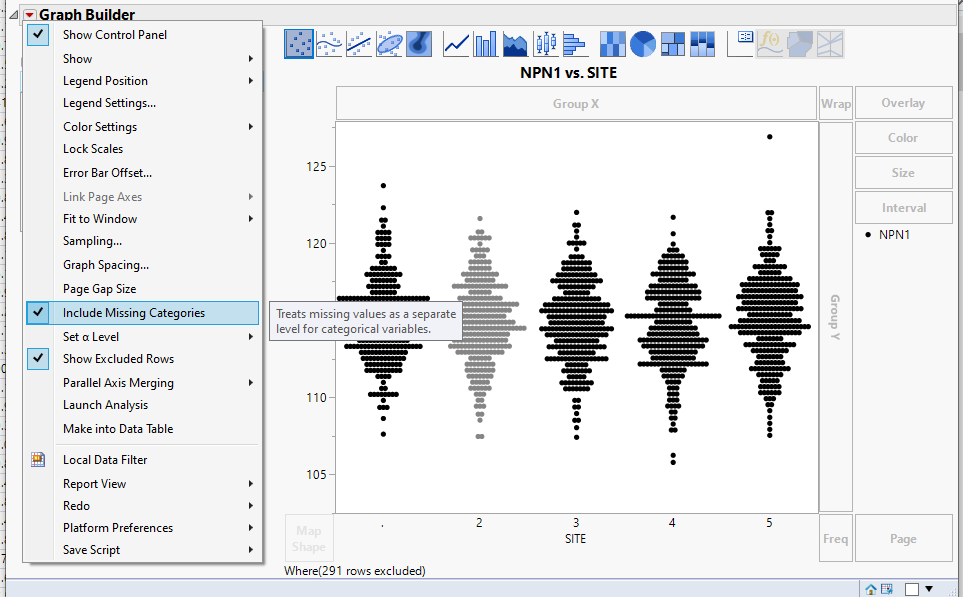Open the data table icon in status bar

click(887, 590)
